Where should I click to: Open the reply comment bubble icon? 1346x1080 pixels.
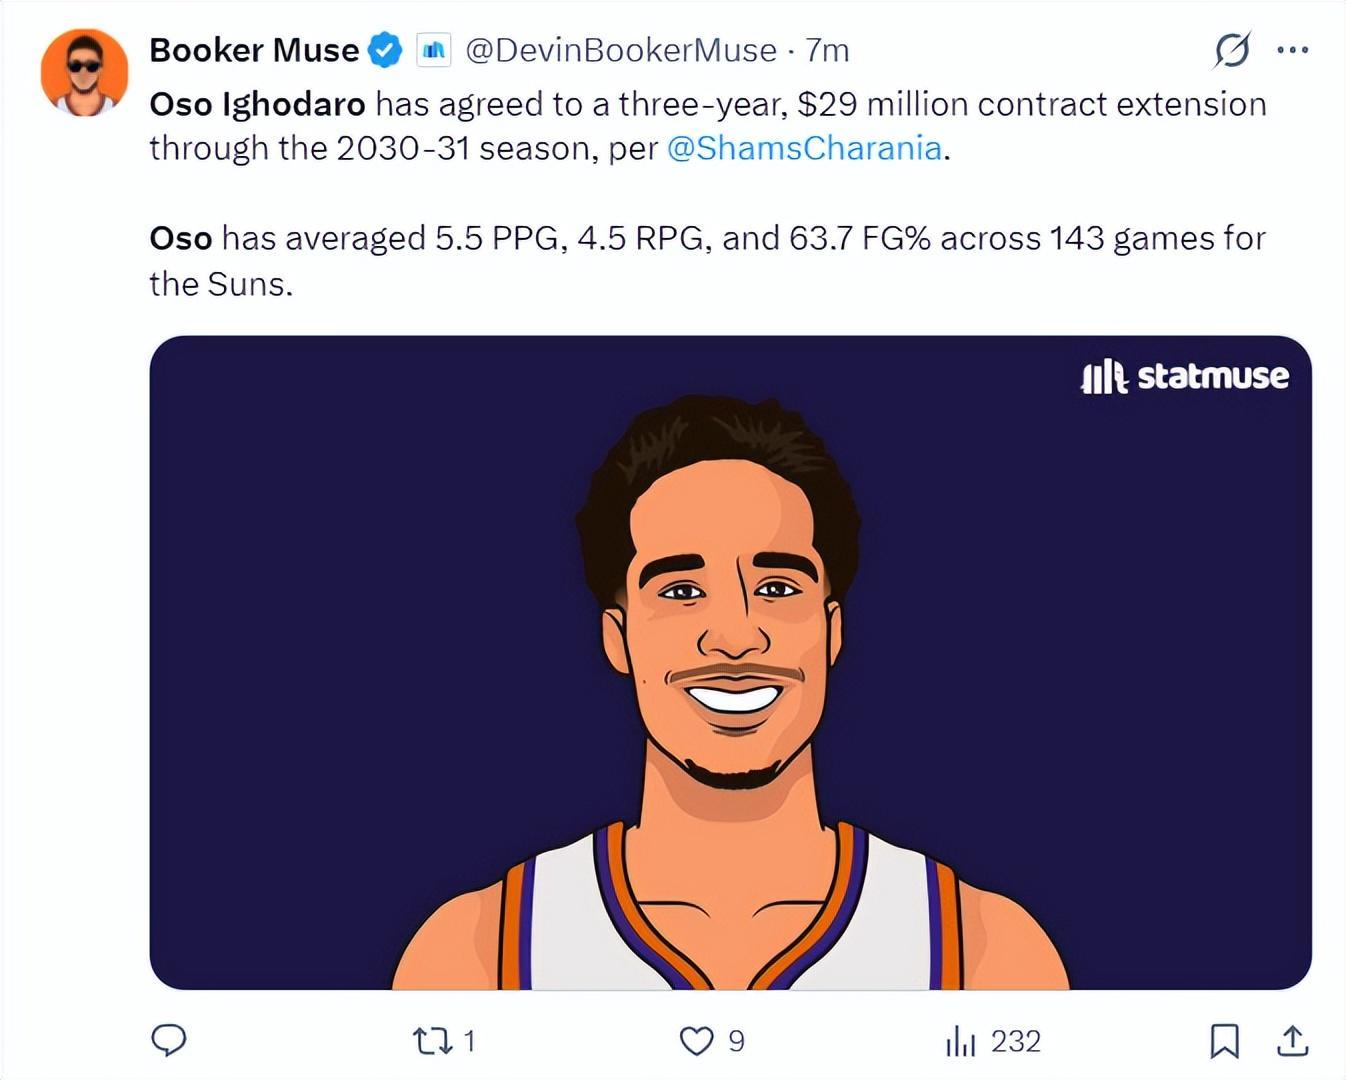click(168, 1041)
